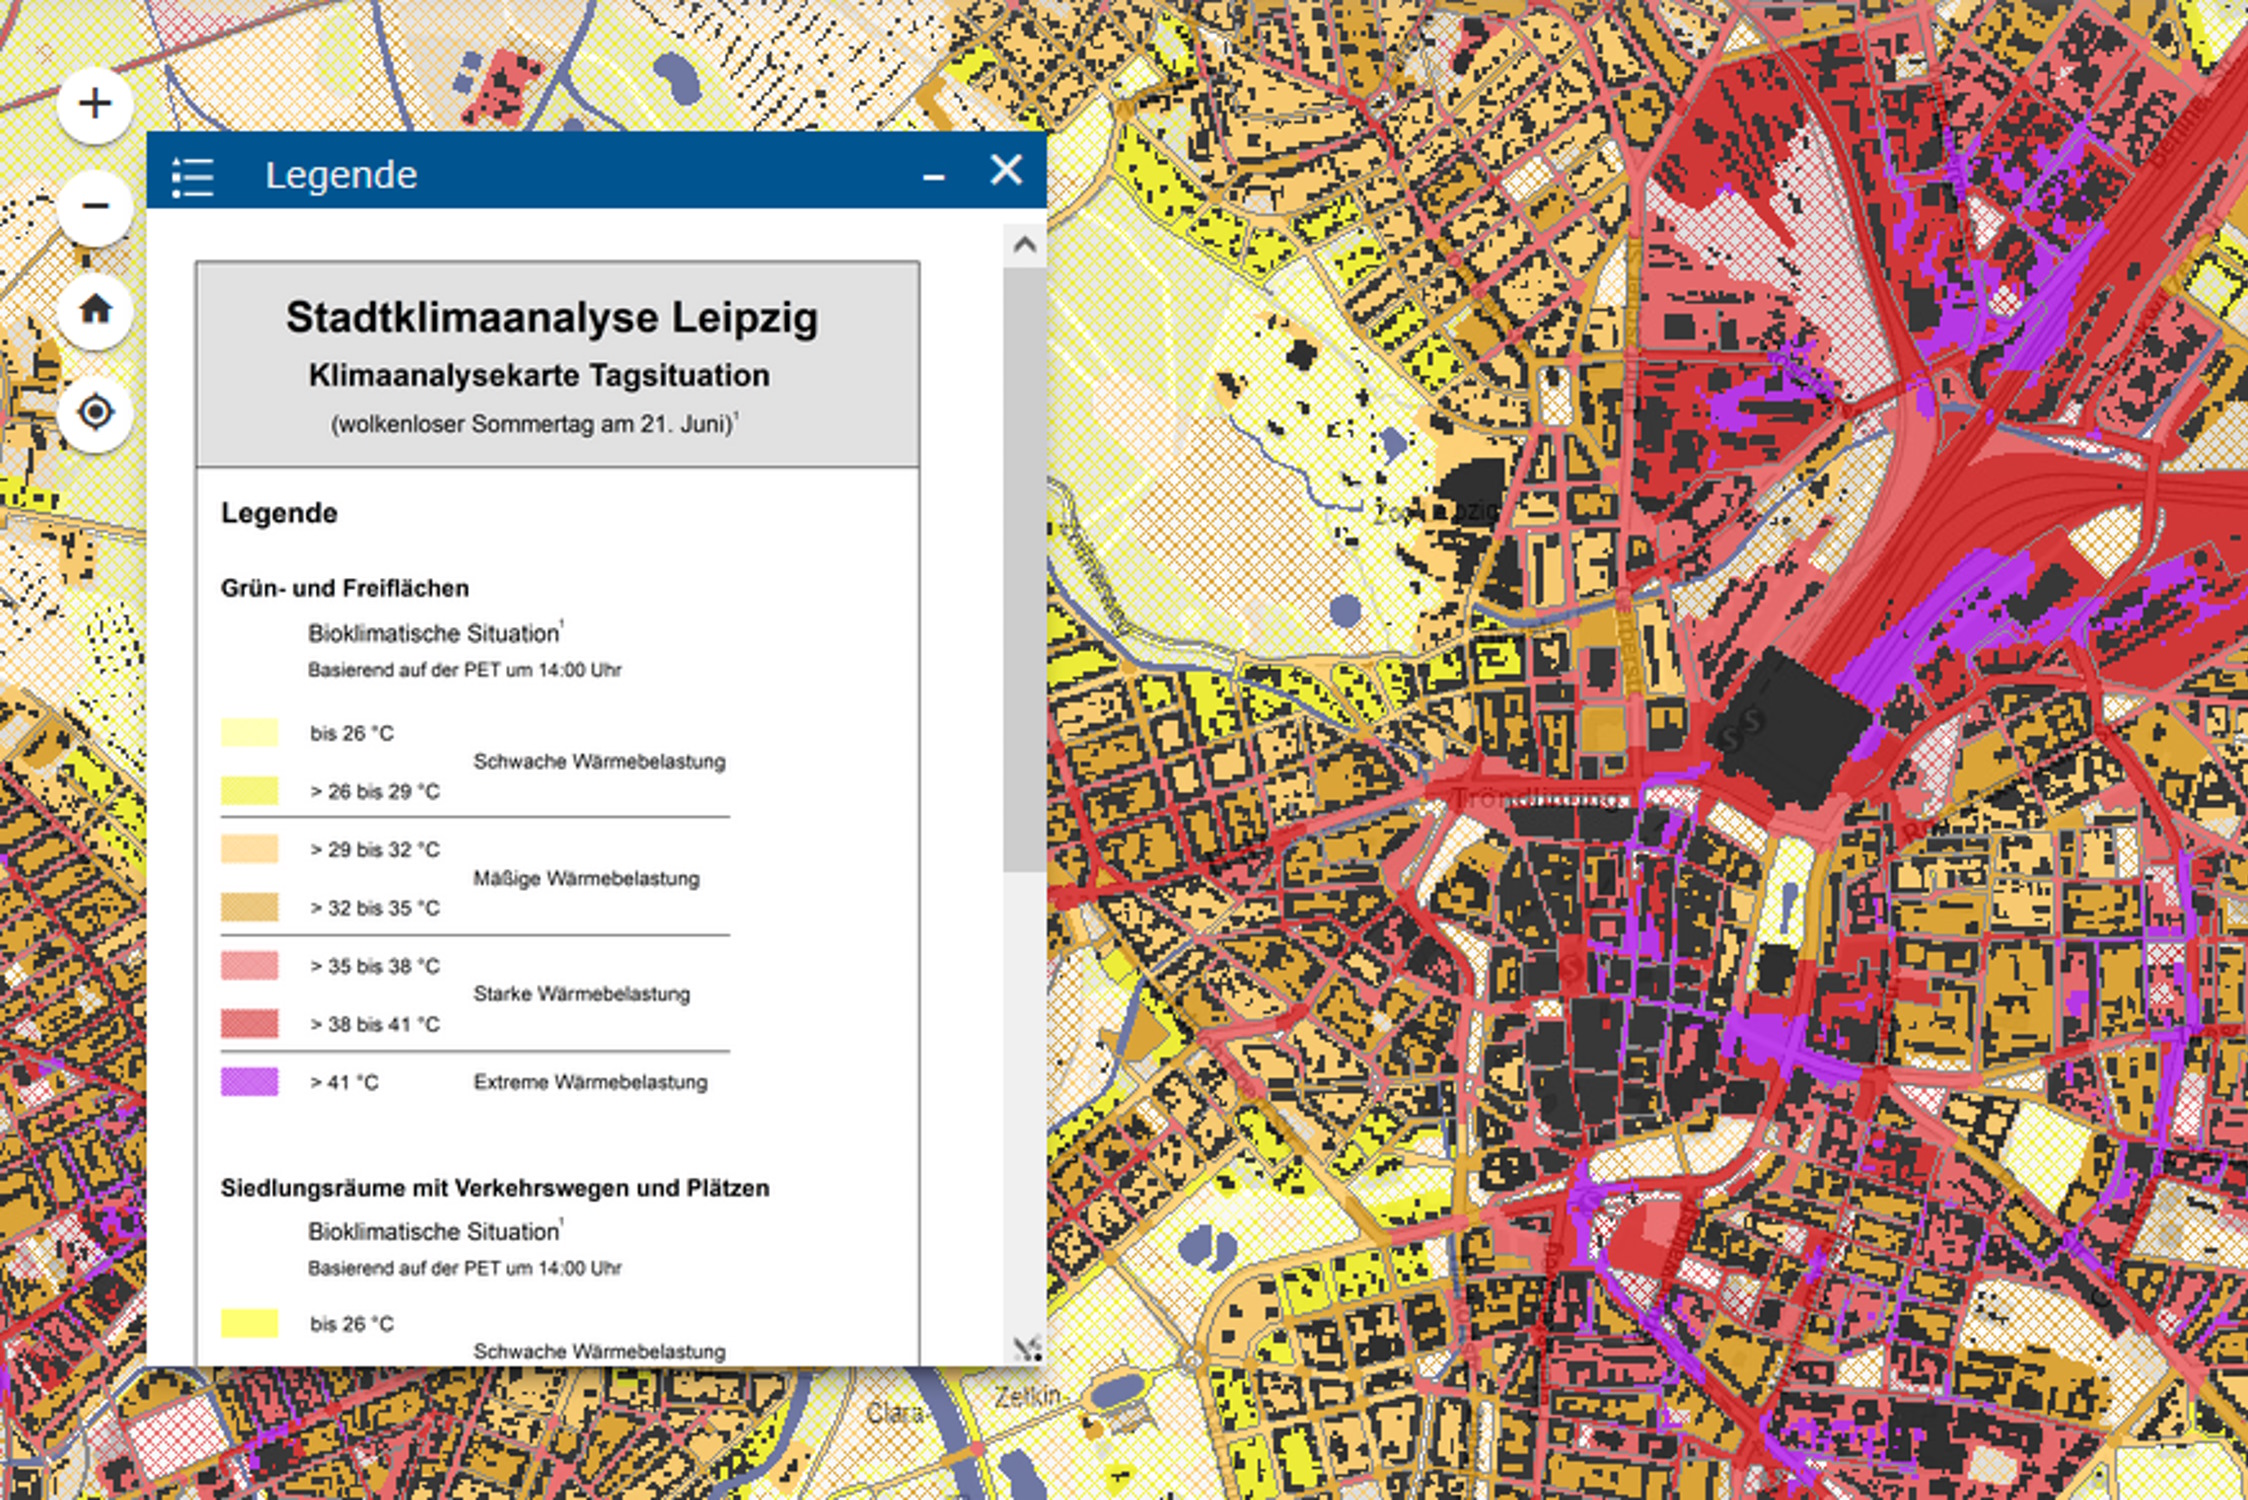
Task: Click the > 29 bis 32 °C orange swatch
Action: coord(249,849)
